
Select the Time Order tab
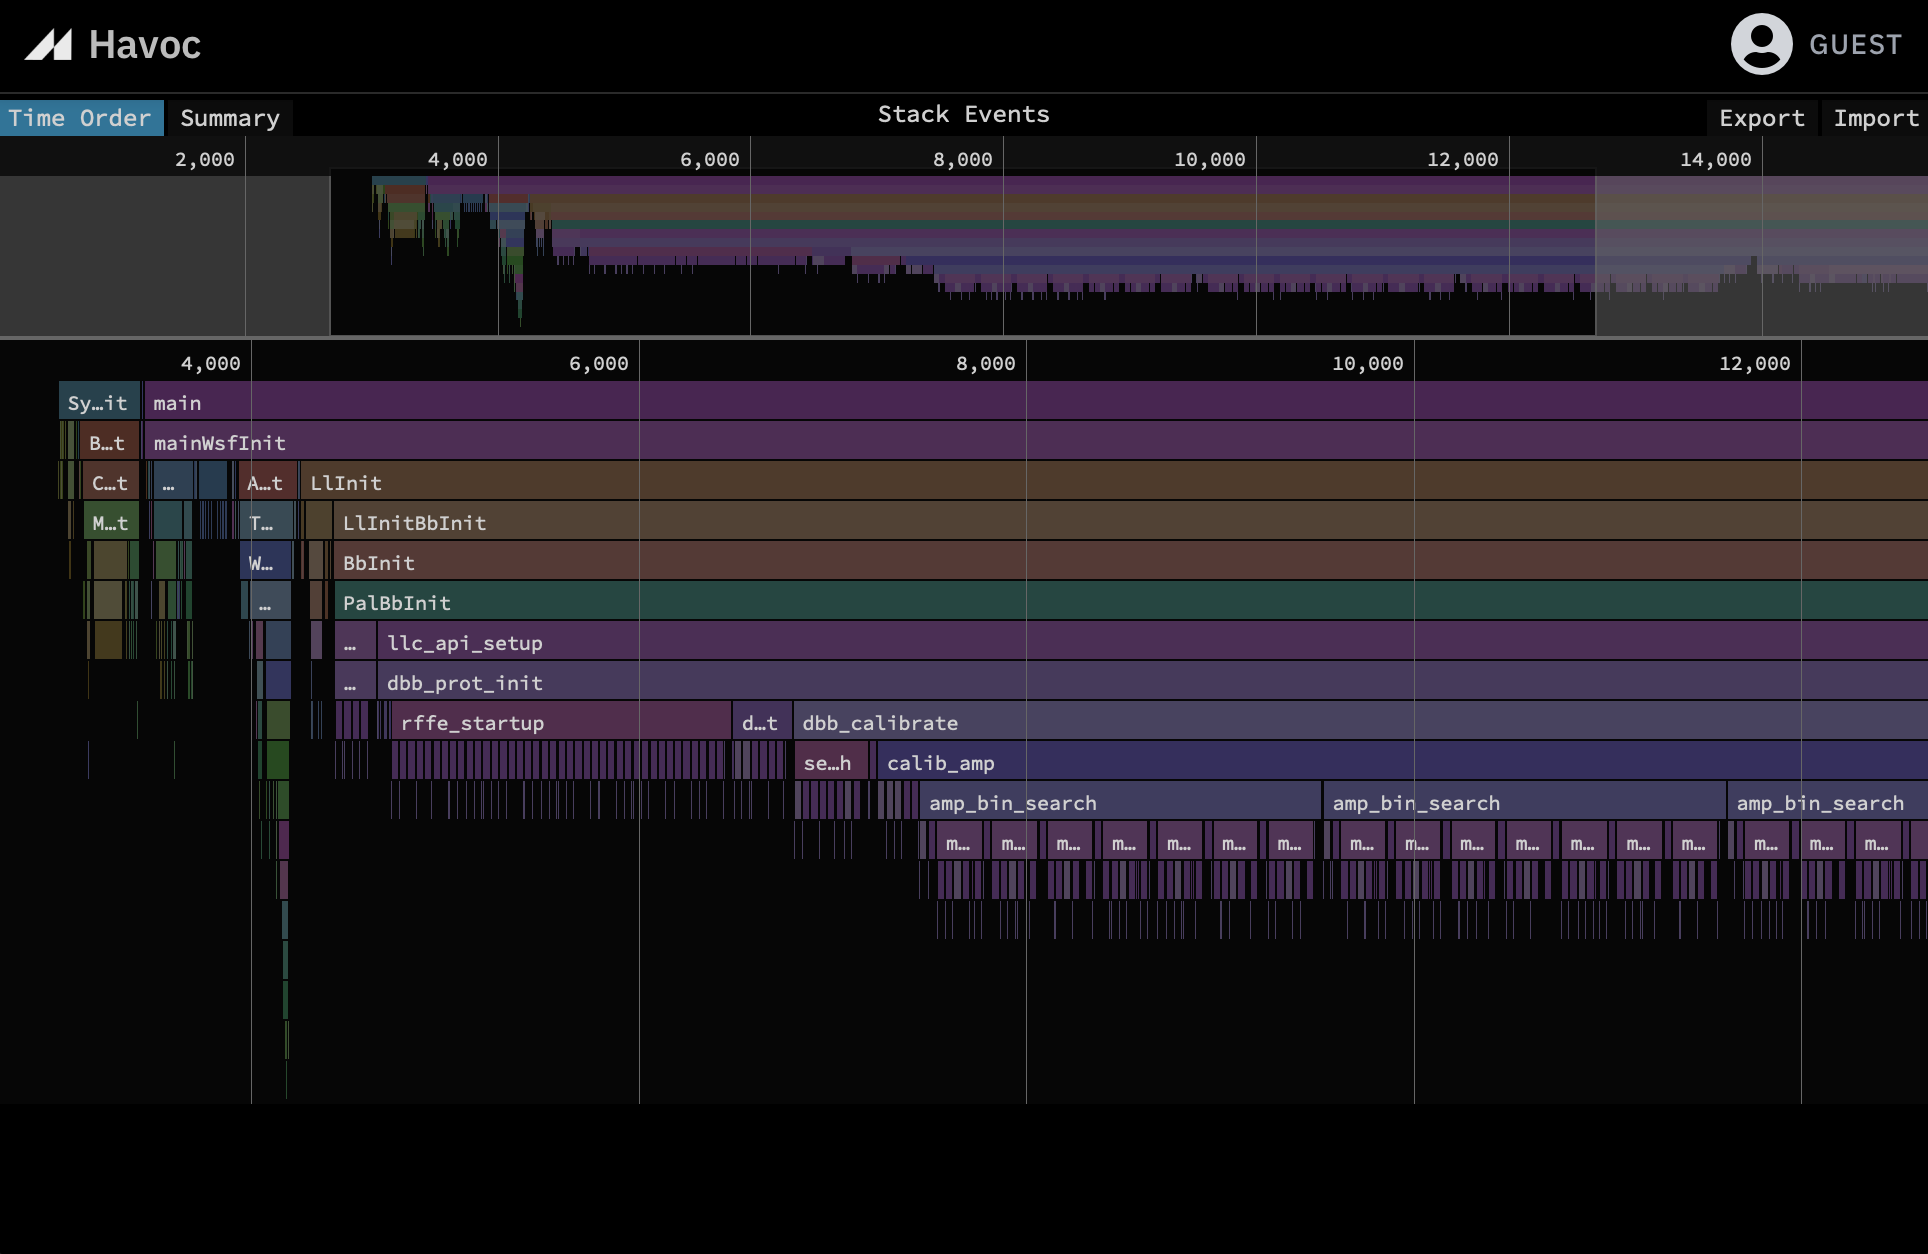(81, 118)
